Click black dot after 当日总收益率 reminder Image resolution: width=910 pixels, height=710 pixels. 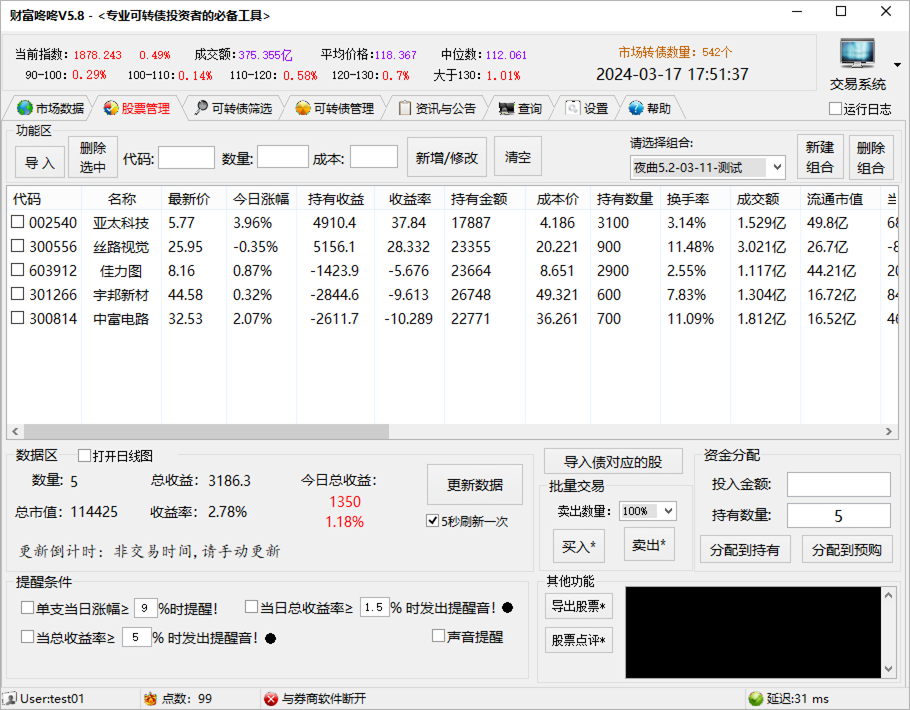point(507,608)
